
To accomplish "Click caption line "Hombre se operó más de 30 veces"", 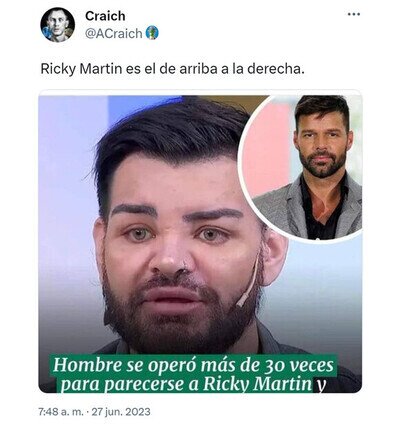I will [x=193, y=365].
